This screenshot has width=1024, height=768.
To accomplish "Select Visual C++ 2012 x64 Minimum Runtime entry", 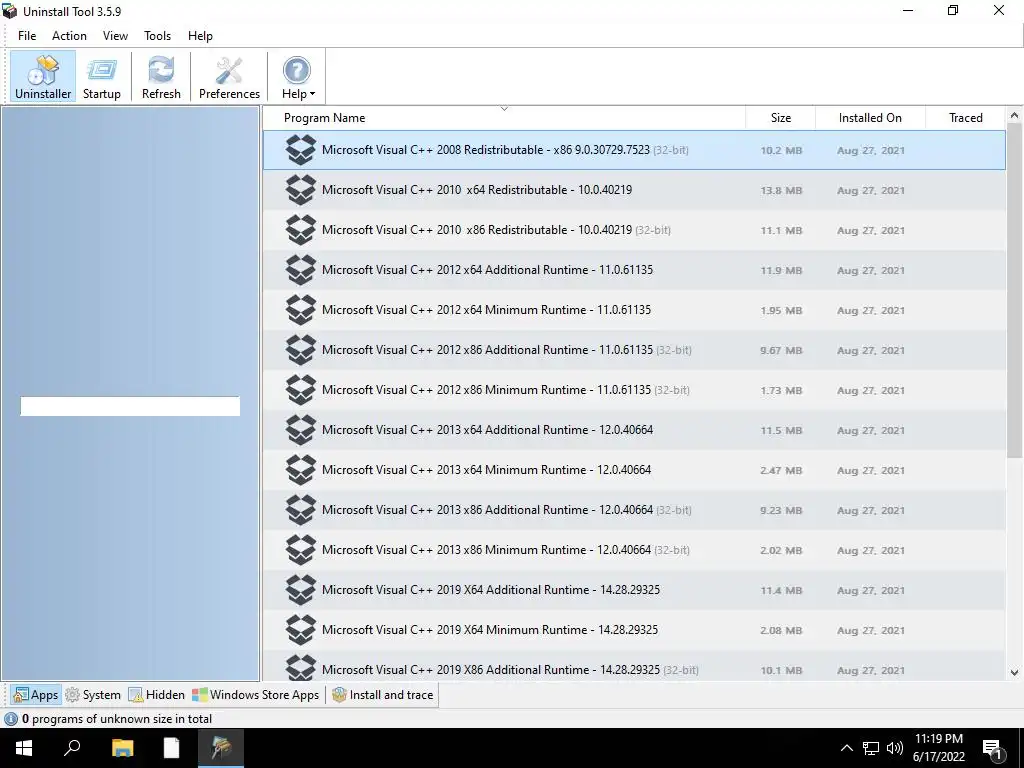I will click(x=634, y=310).
